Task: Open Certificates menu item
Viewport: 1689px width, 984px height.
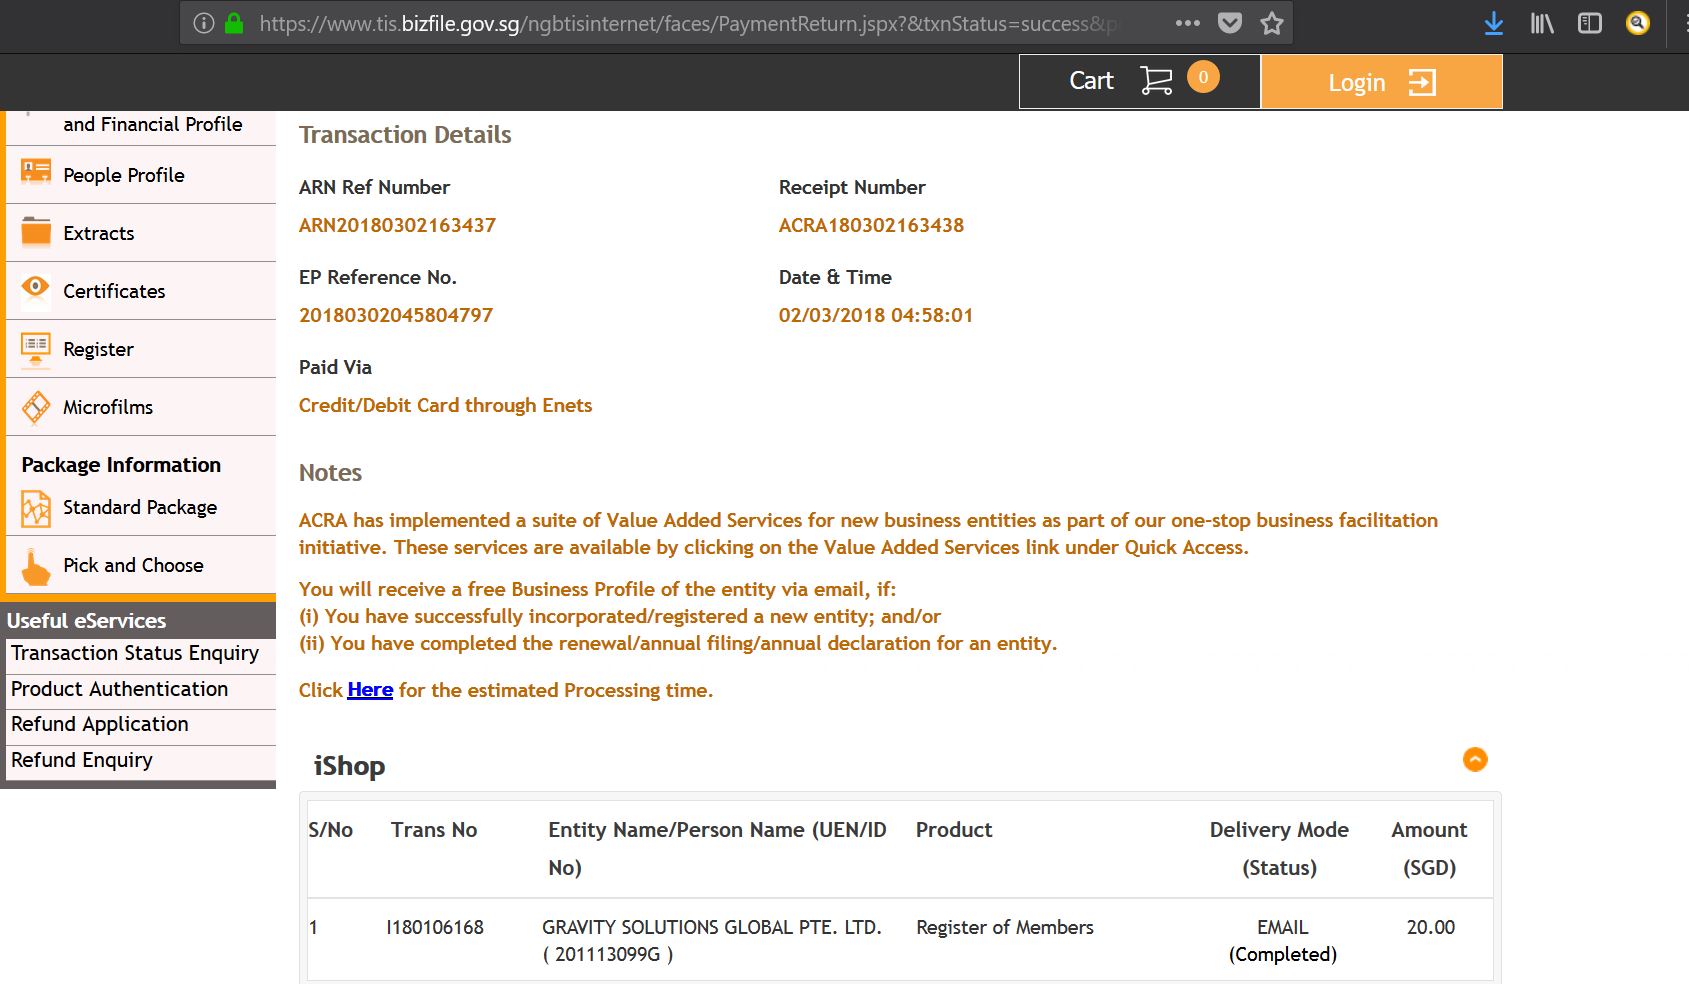Action: click(141, 291)
